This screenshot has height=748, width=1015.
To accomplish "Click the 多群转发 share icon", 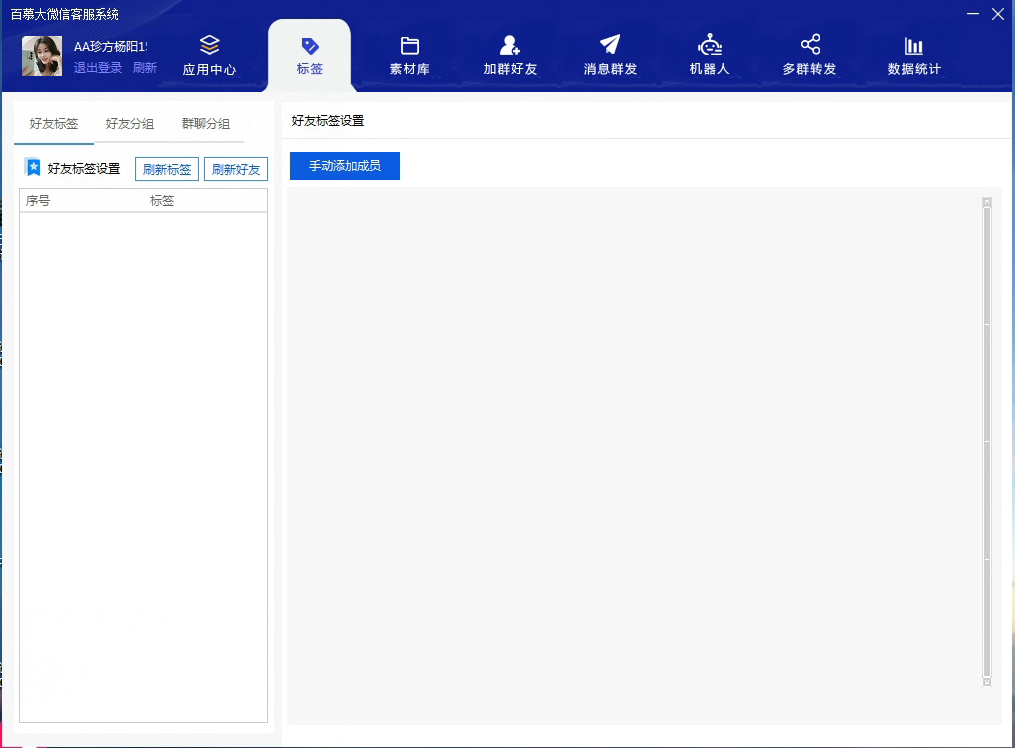I will (810, 45).
